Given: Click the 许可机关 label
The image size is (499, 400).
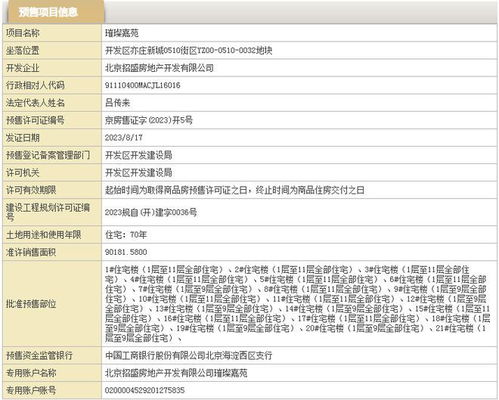Looking at the screenshot, I should pyautogui.click(x=23, y=173).
